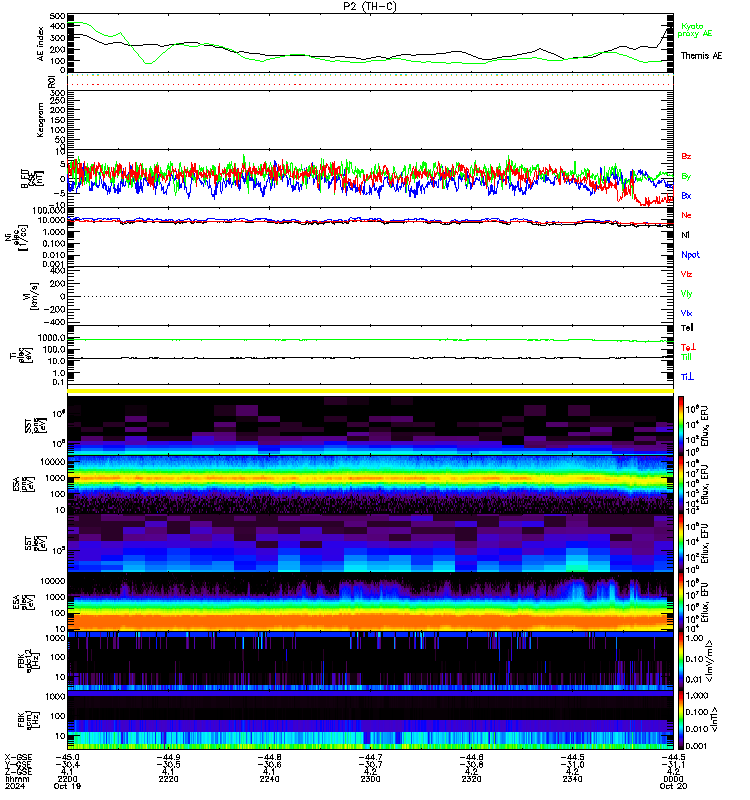Click the Eflux color bar beside SST ion panel
750x800 pixels.
coord(681,425)
